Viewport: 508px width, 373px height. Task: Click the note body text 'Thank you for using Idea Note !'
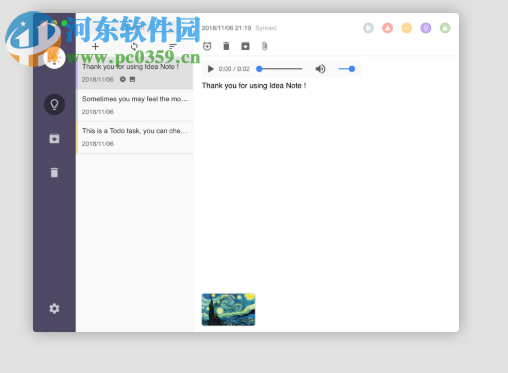click(254, 86)
